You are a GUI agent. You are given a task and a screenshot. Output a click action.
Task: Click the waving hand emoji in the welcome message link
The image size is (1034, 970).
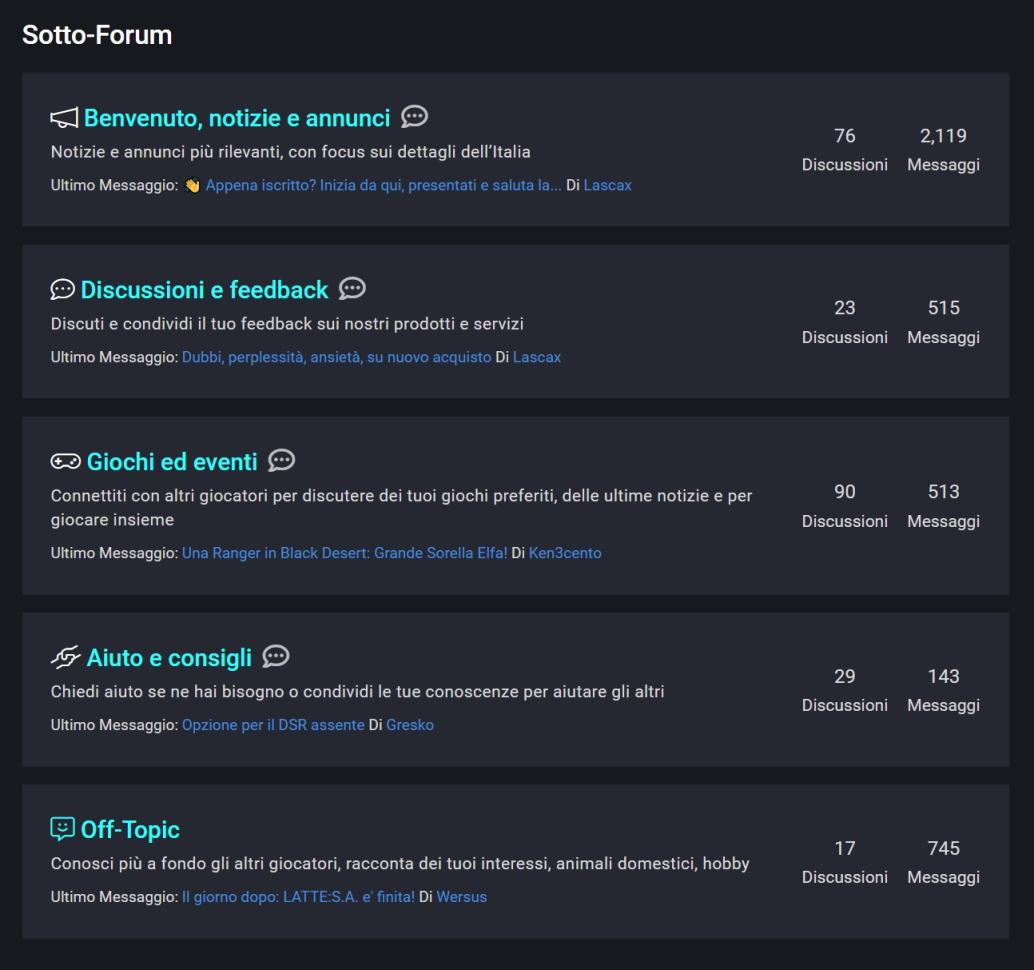pos(194,185)
